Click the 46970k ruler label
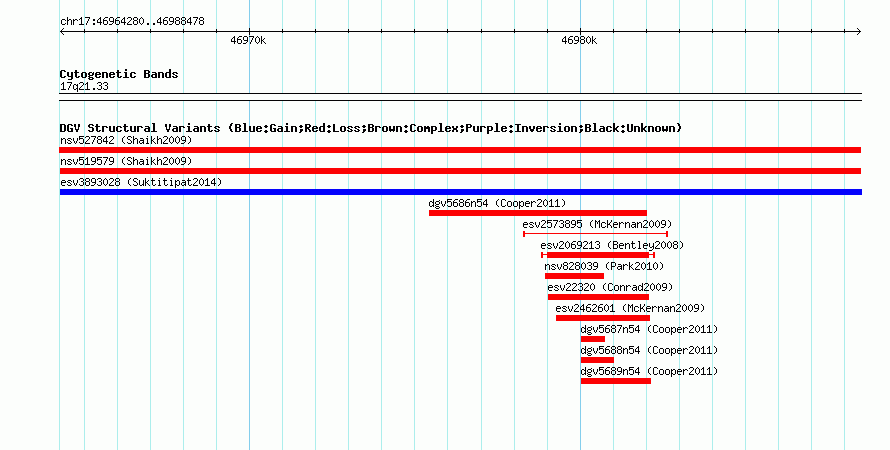Screen dimensions: 890x450 point(248,41)
